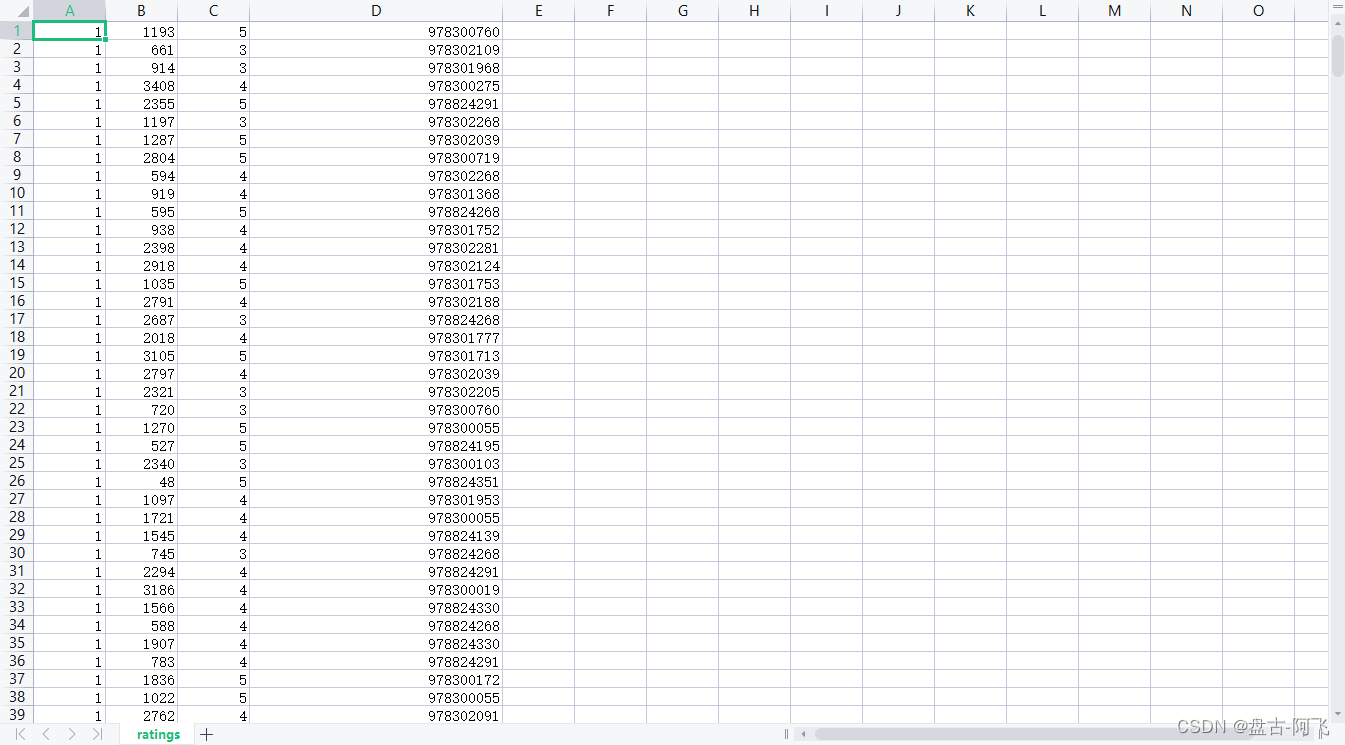1345x745 pixels.
Task: Click timestamp cell 978300019
Action: coord(376,590)
